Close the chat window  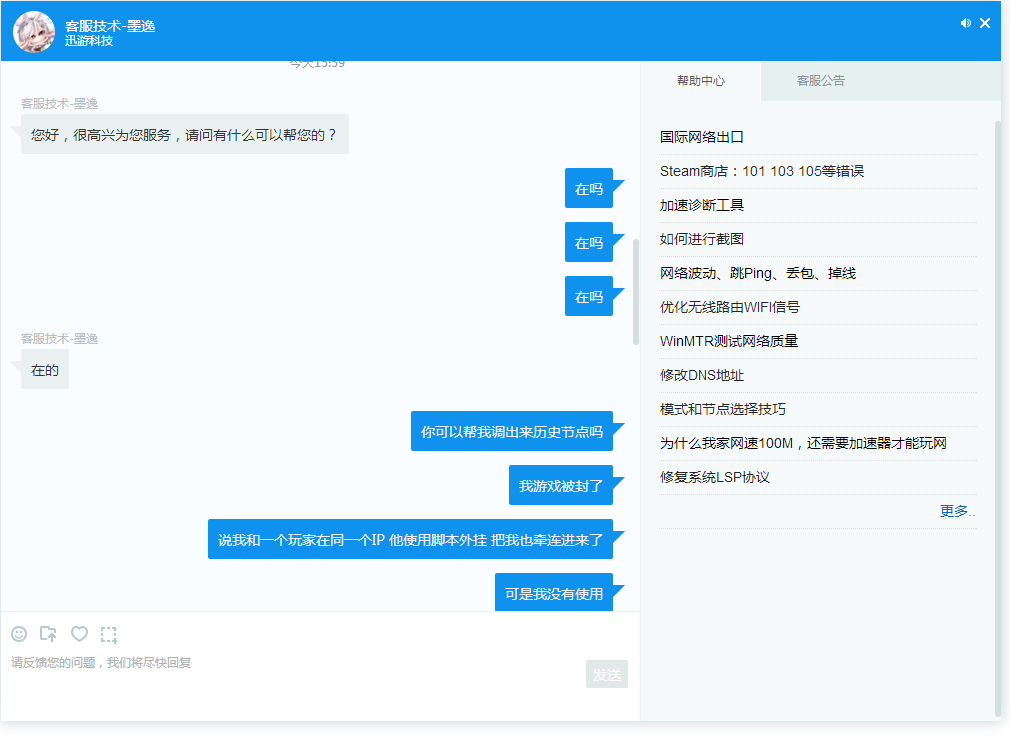[985, 23]
